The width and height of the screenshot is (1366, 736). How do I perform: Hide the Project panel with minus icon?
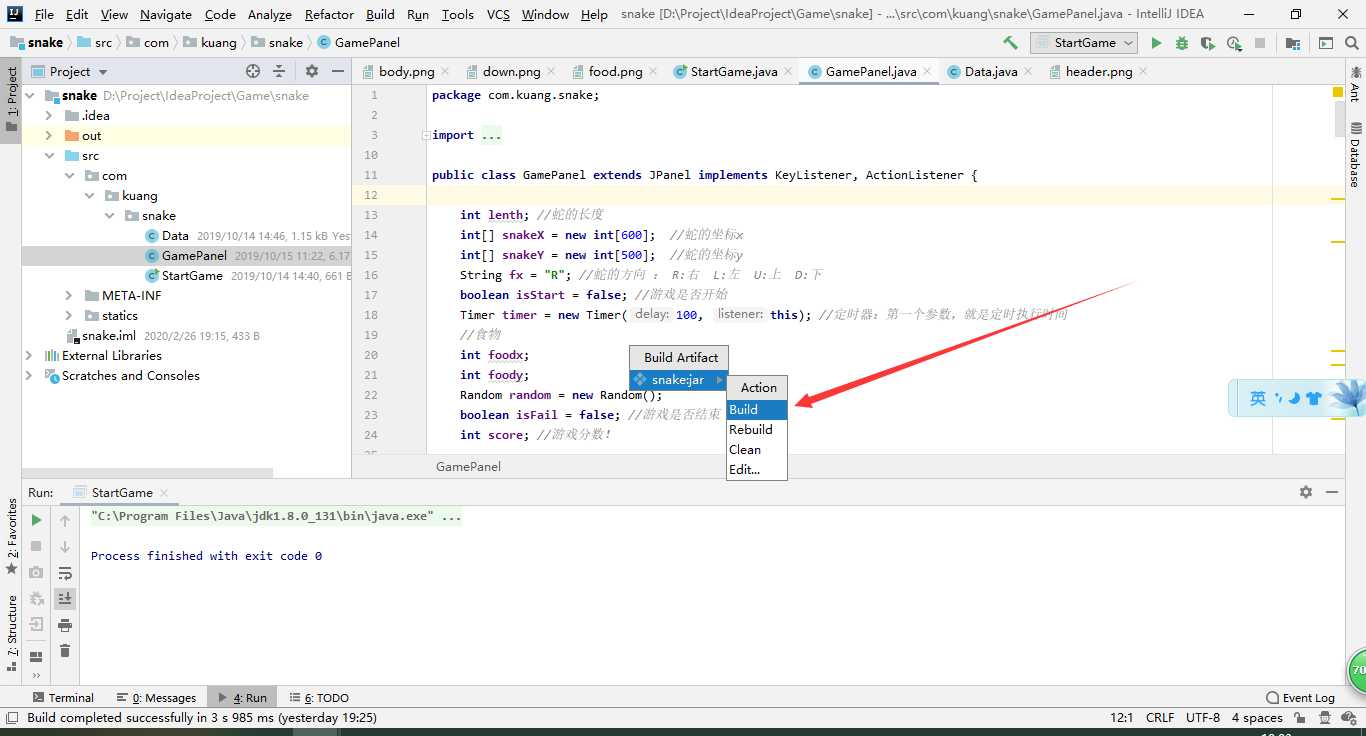click(x=338, y=71)
